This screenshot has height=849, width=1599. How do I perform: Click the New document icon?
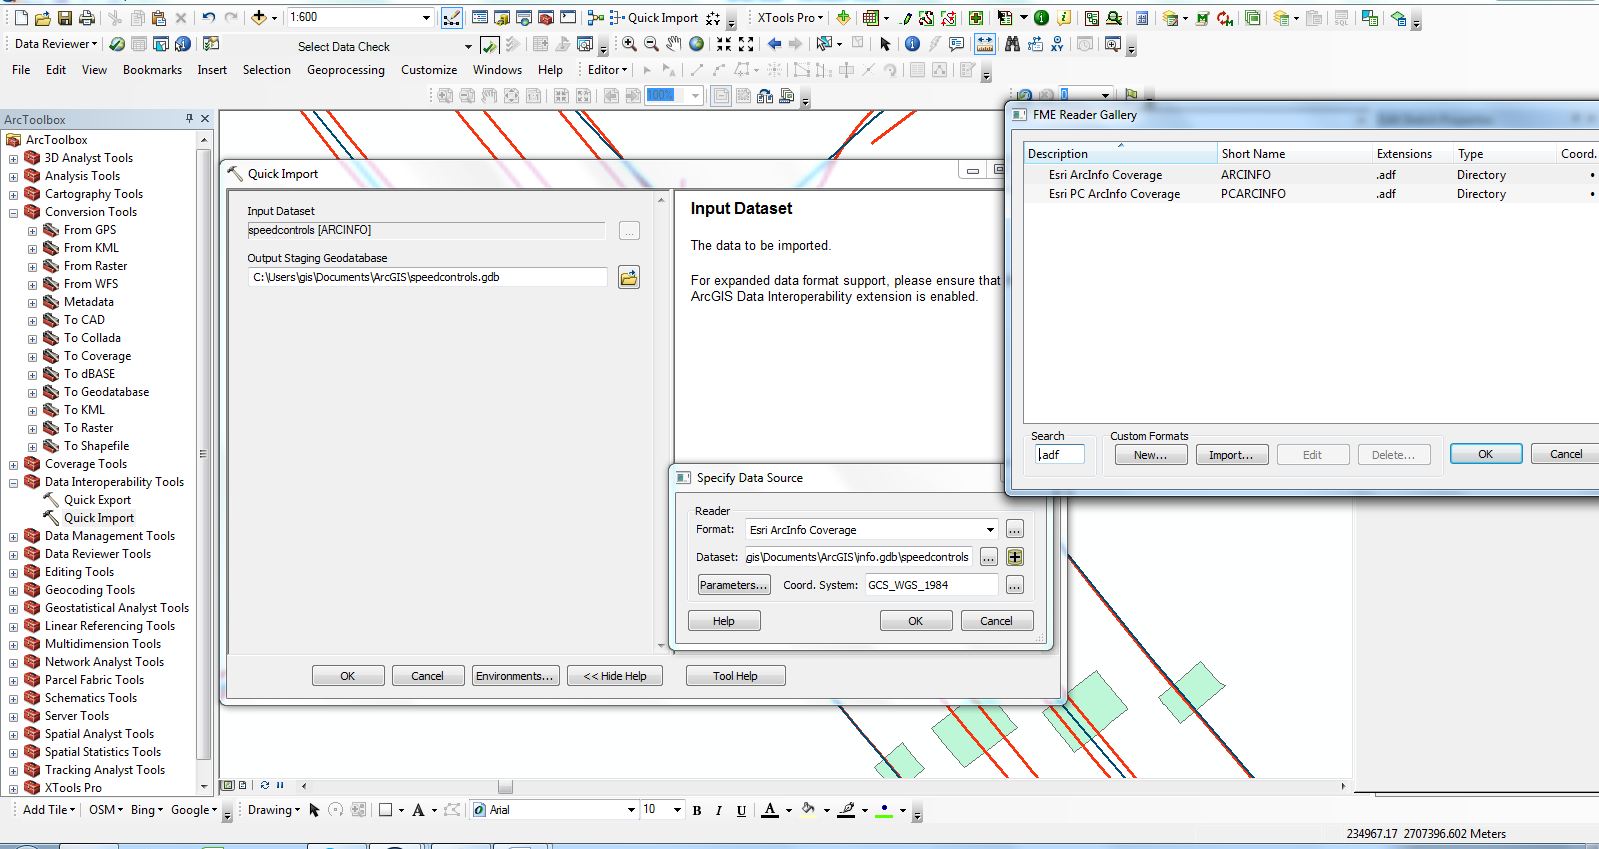point(21,18)
